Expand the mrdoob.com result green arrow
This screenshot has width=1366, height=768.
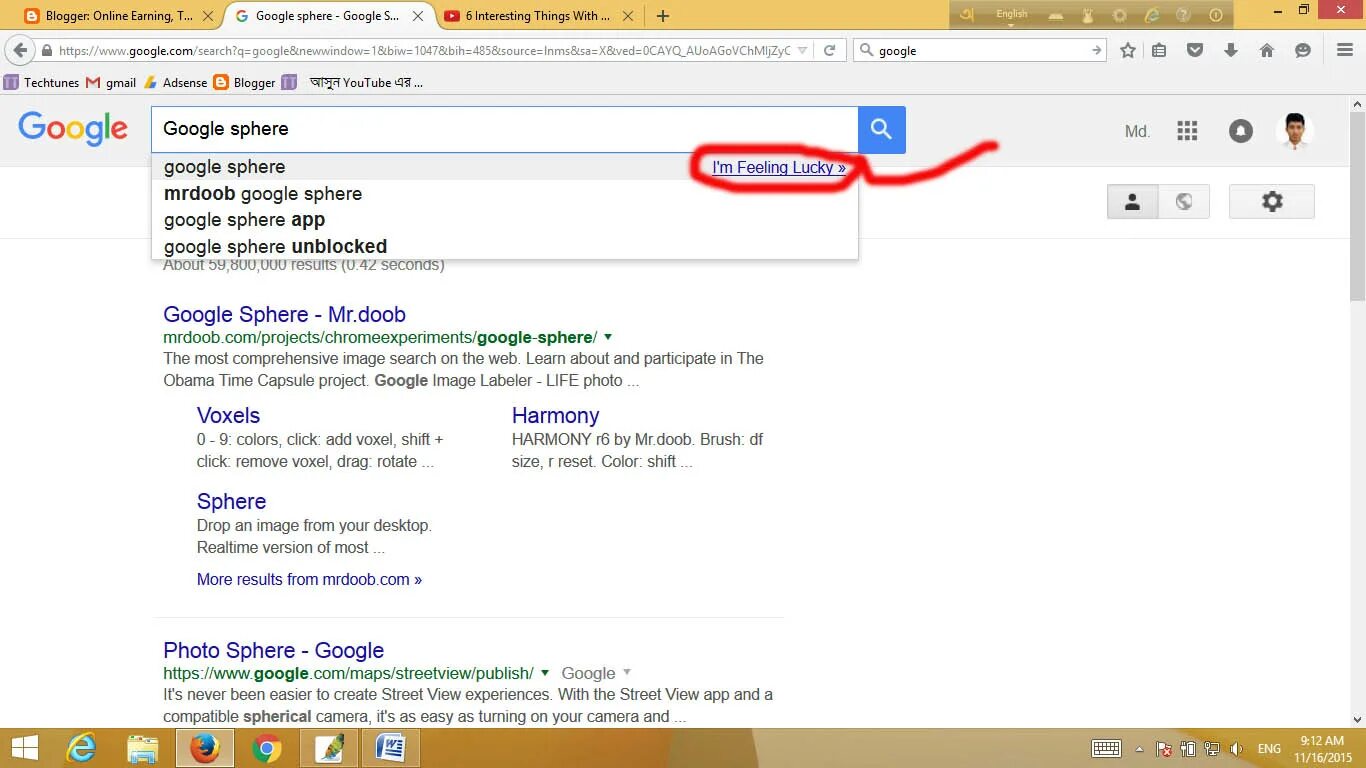click(x=608, y=337)
